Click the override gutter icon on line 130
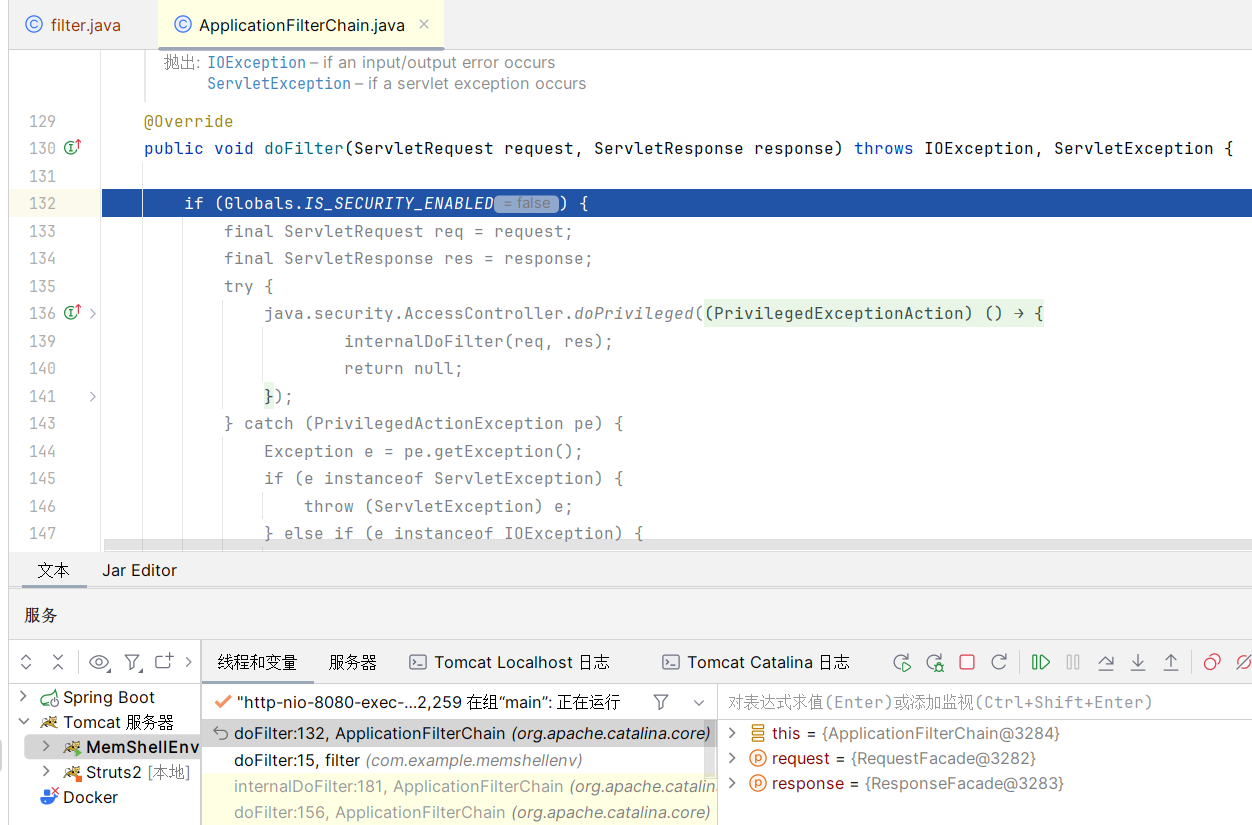Screen dimensions: 1252x825 tap(72, 148)
